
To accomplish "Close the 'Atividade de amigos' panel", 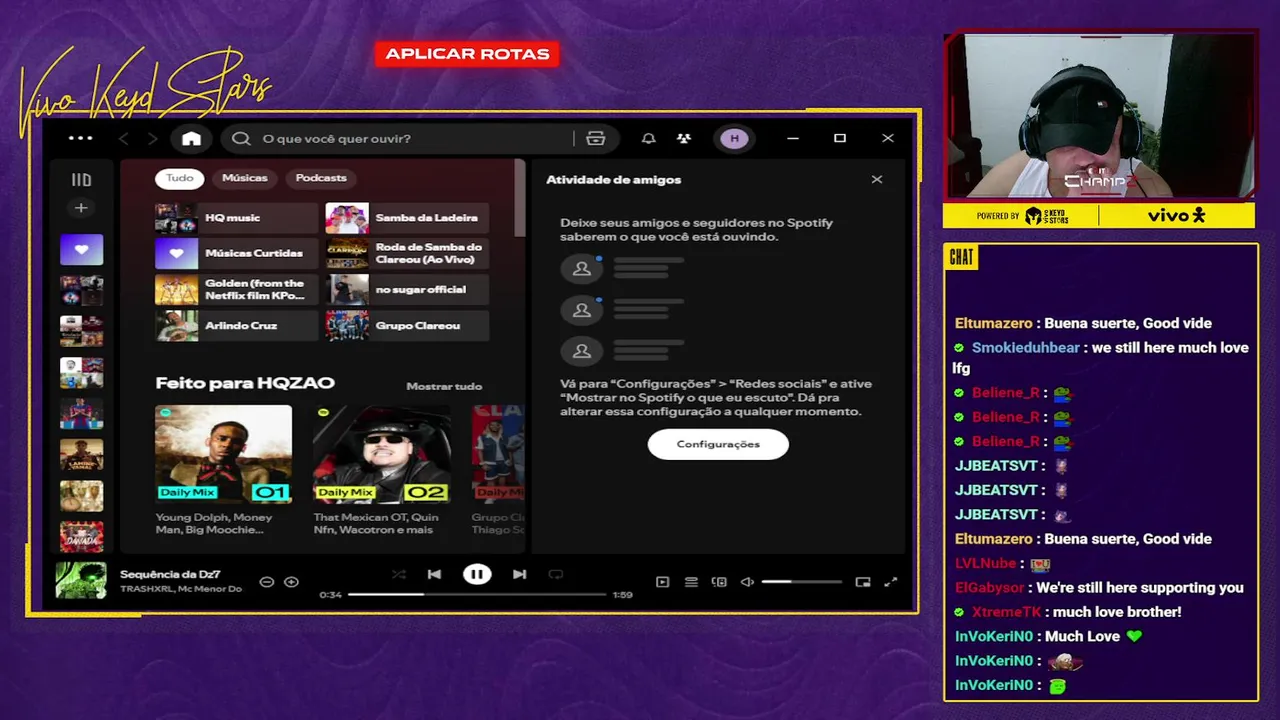I will coord(877,180).
